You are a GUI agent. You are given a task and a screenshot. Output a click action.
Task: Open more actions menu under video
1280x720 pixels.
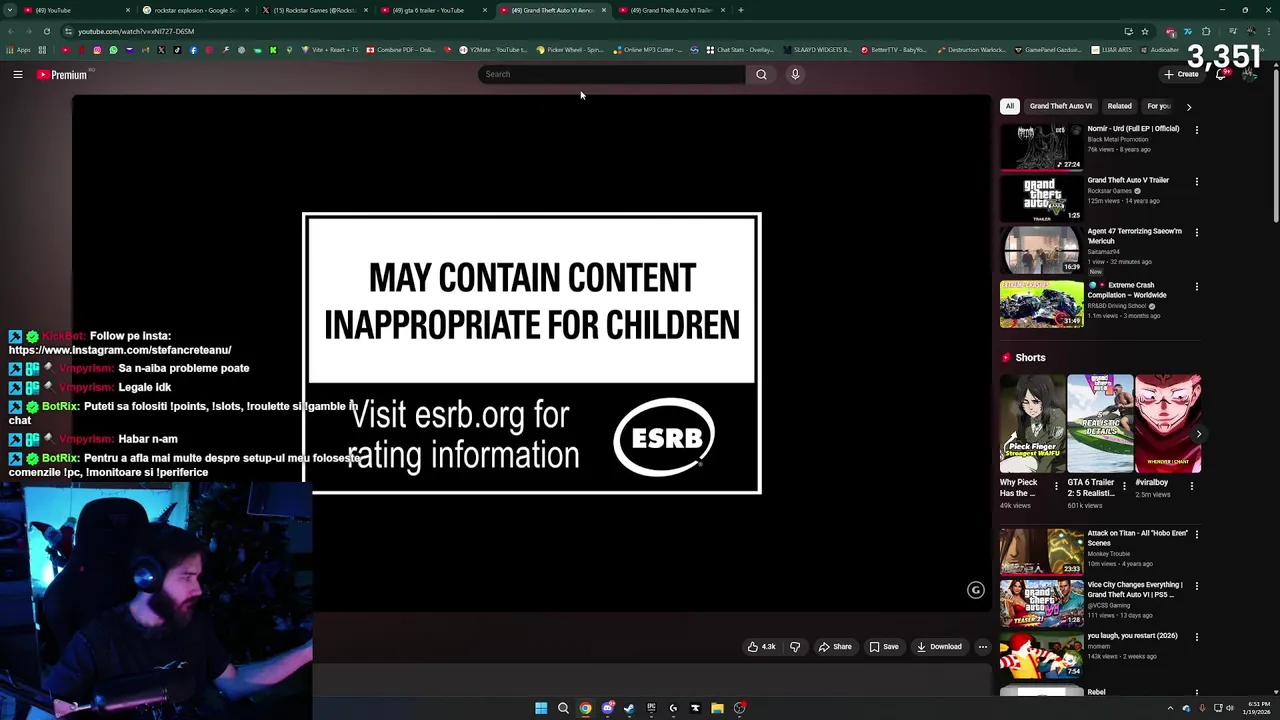982,647
